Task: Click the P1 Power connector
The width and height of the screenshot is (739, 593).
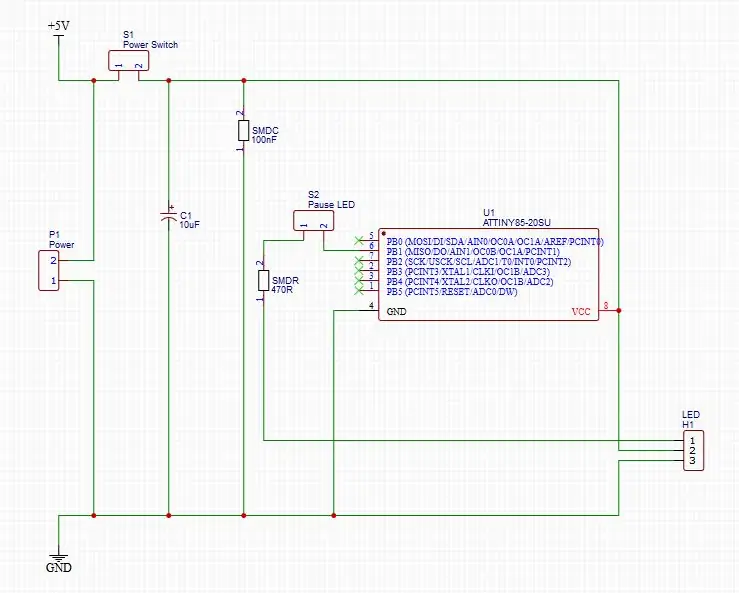Action: tap(49, 271)
